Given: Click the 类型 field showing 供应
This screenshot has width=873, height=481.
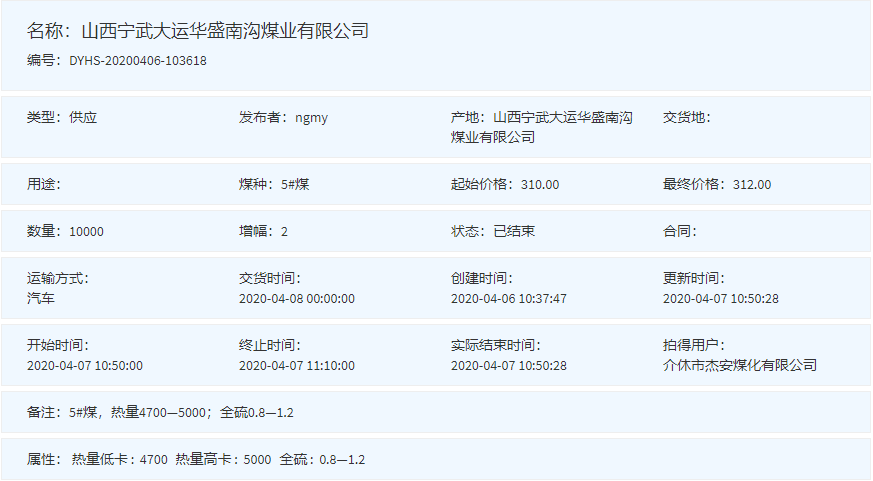Looking at the screenshot, I should pyautogui.click(x=62, y=117).
